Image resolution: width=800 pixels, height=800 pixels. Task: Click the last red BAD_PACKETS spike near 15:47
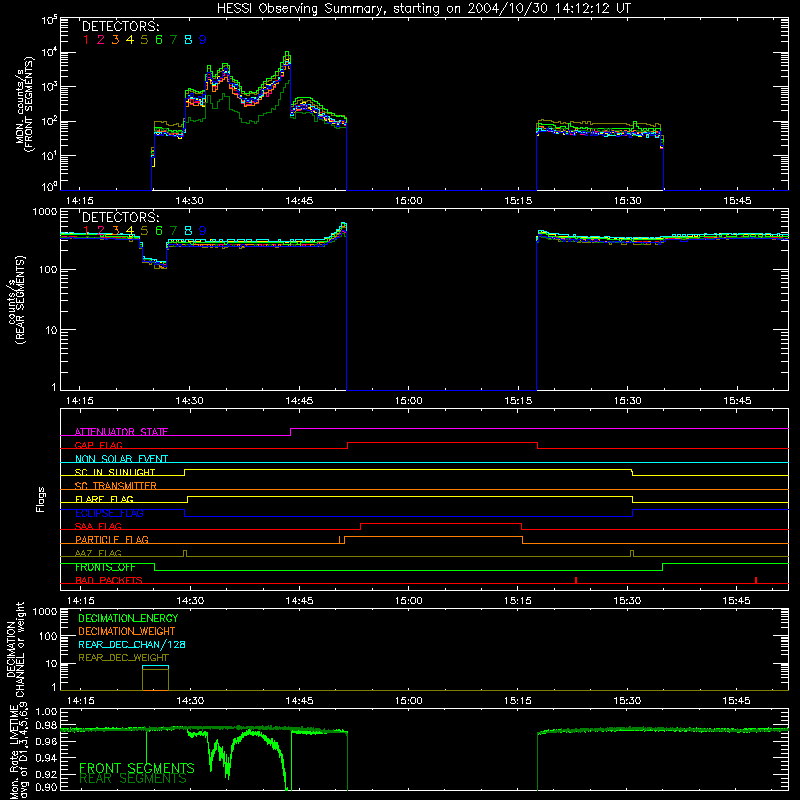[x=756, y=580]
